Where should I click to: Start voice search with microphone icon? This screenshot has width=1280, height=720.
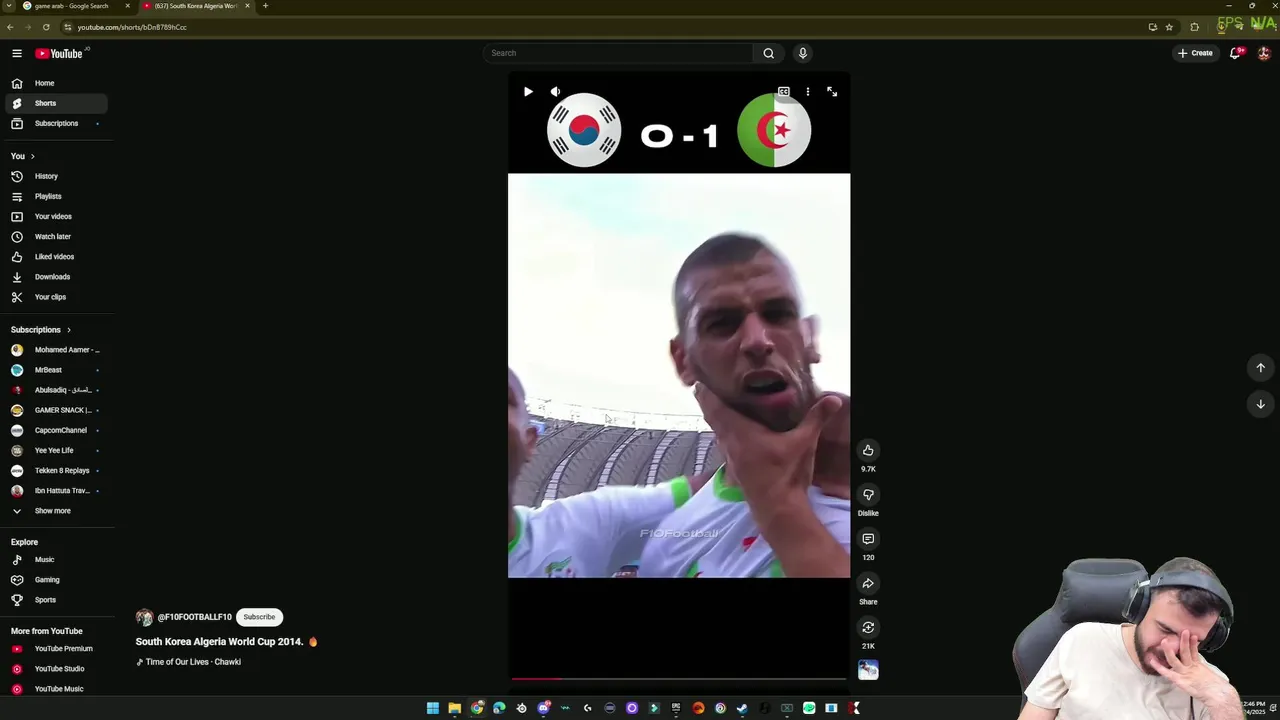pos(802,53)
